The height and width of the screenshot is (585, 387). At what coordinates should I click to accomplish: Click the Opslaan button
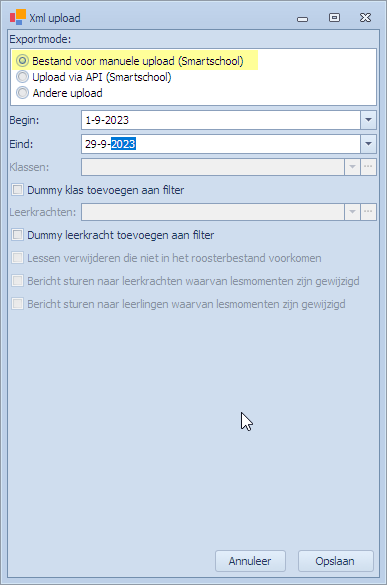[x=335, y=561]
